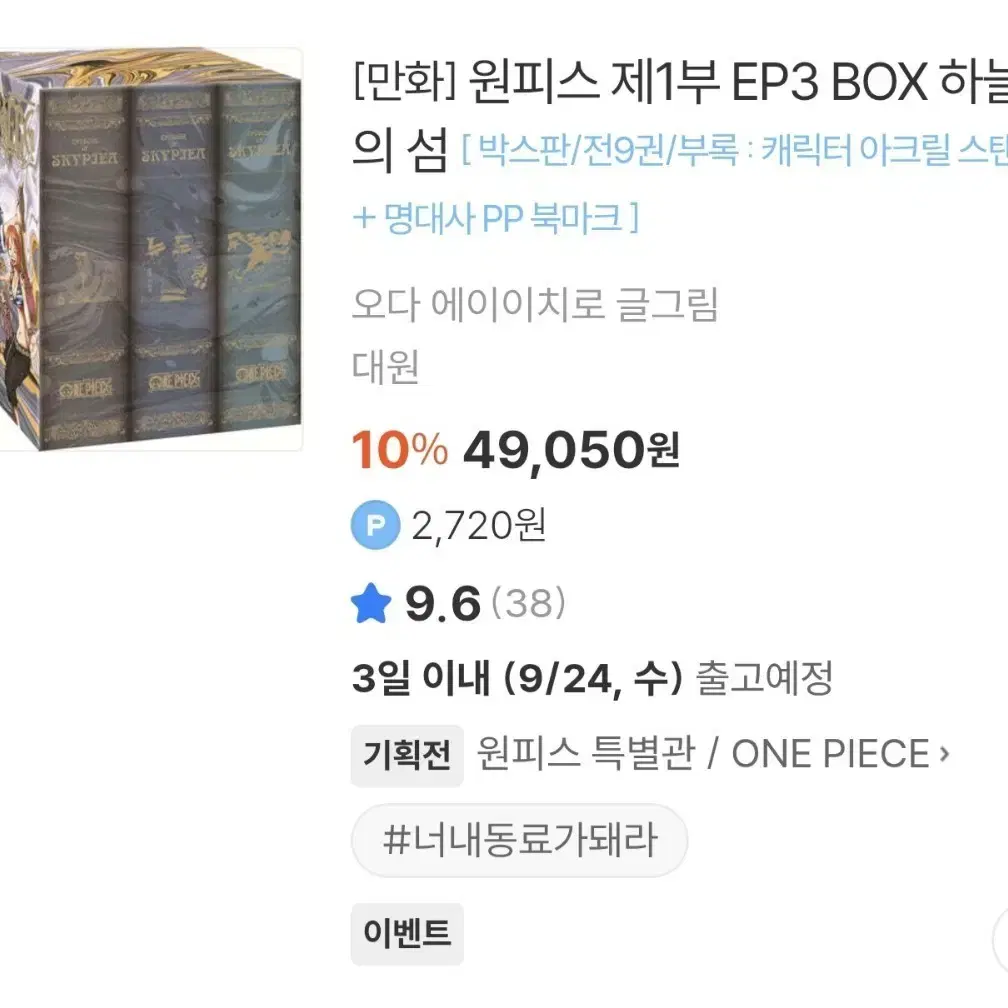Click the 기획전 badge
The width and height of the screenshot is (1008, 1008).
coord(406,754)
